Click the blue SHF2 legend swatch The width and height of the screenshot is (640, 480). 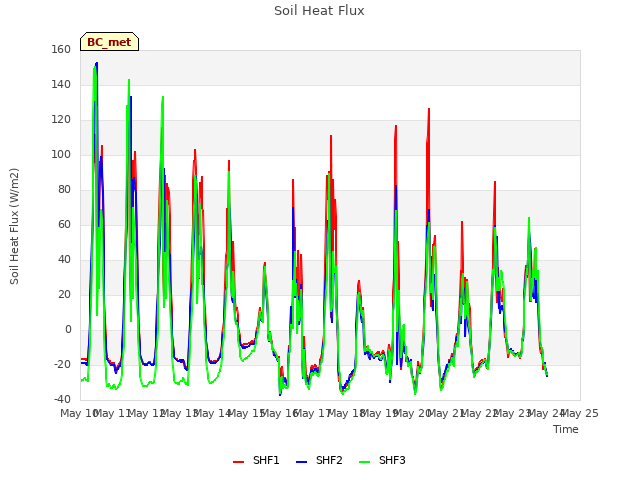[301, 462]
